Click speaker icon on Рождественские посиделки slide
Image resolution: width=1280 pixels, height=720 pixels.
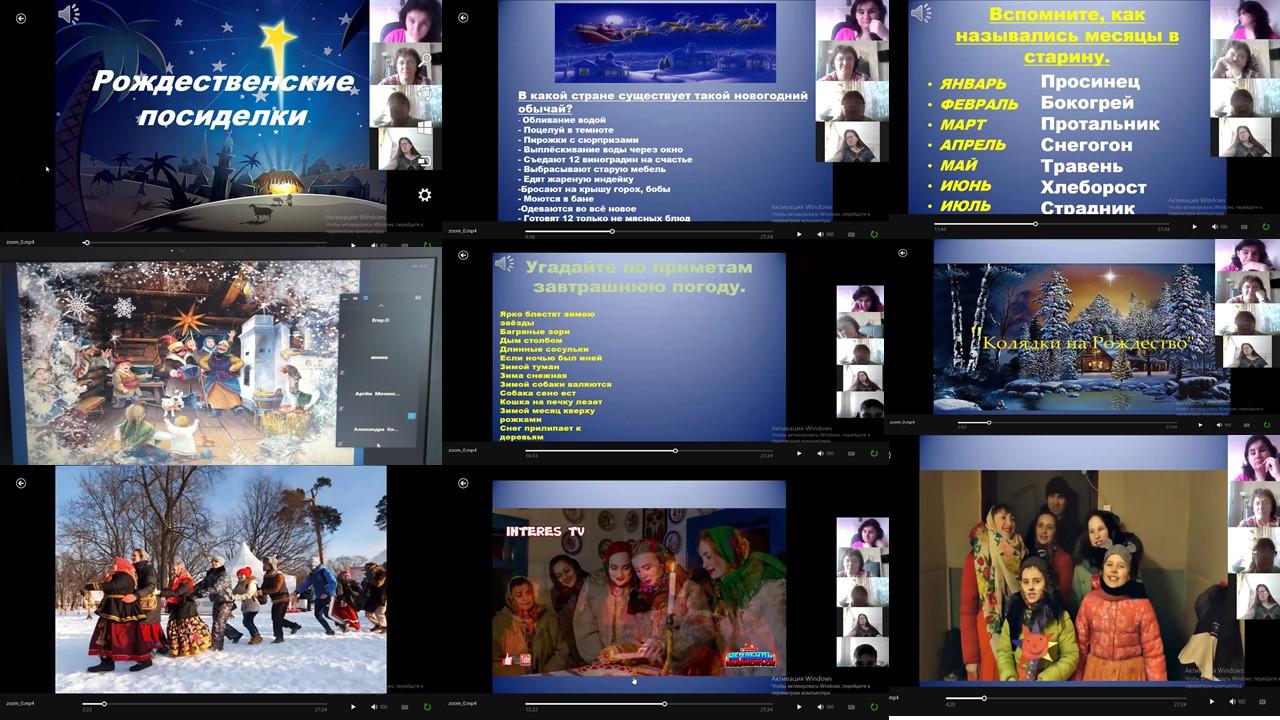[68, 14]
